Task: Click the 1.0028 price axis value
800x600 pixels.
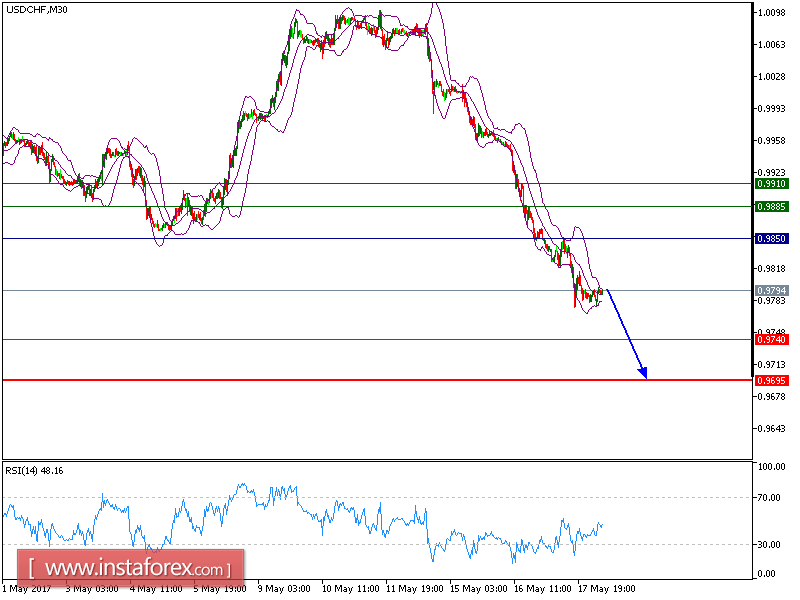Action: click(771, 77)
